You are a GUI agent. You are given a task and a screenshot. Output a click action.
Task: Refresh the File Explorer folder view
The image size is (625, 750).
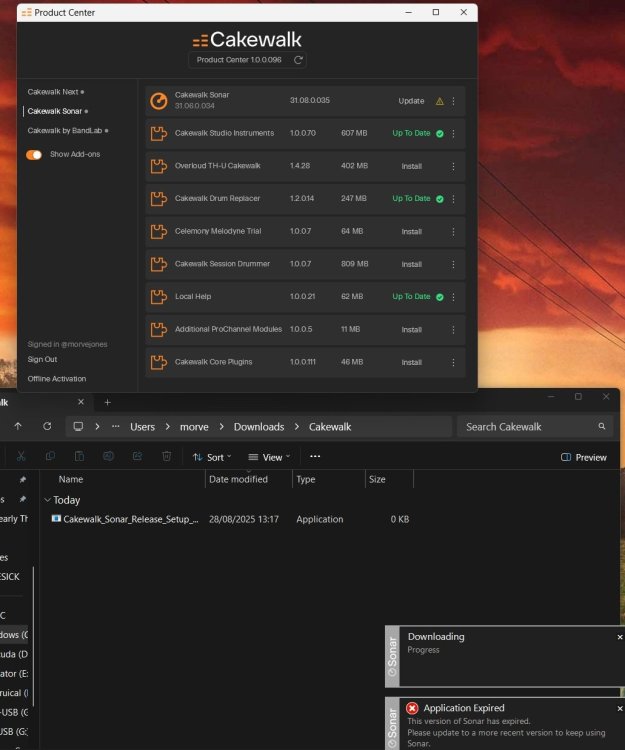(x=47, y=426)
